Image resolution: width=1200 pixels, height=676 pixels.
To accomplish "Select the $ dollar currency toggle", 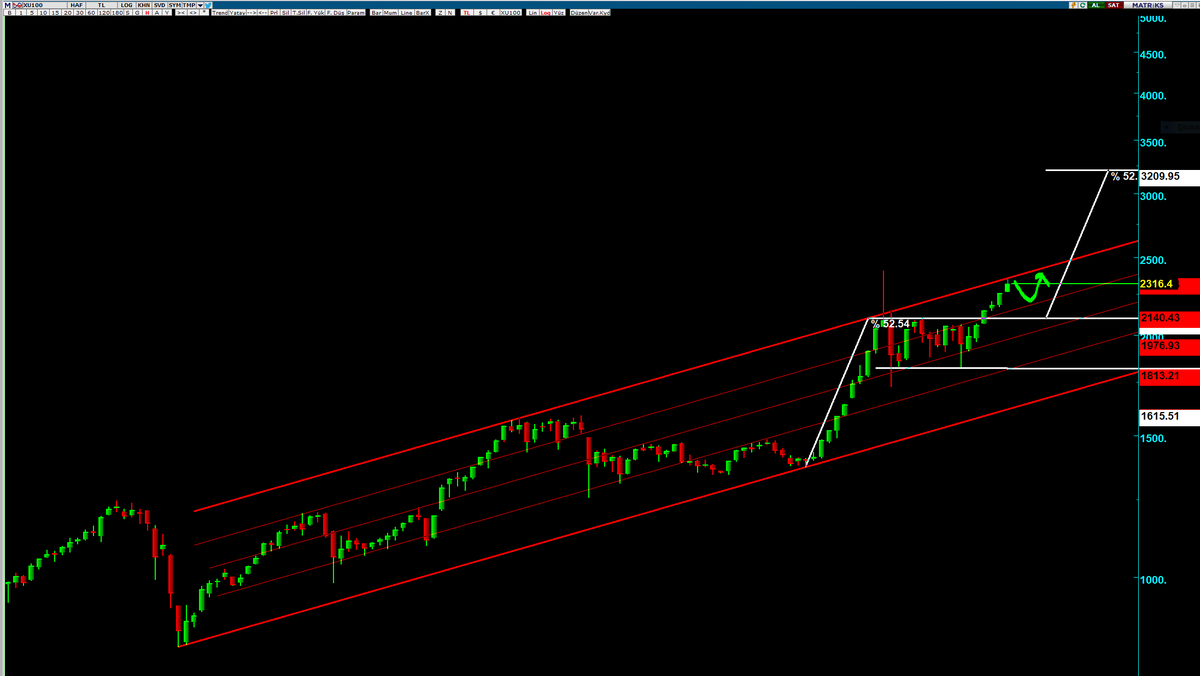I will point(480,12).
